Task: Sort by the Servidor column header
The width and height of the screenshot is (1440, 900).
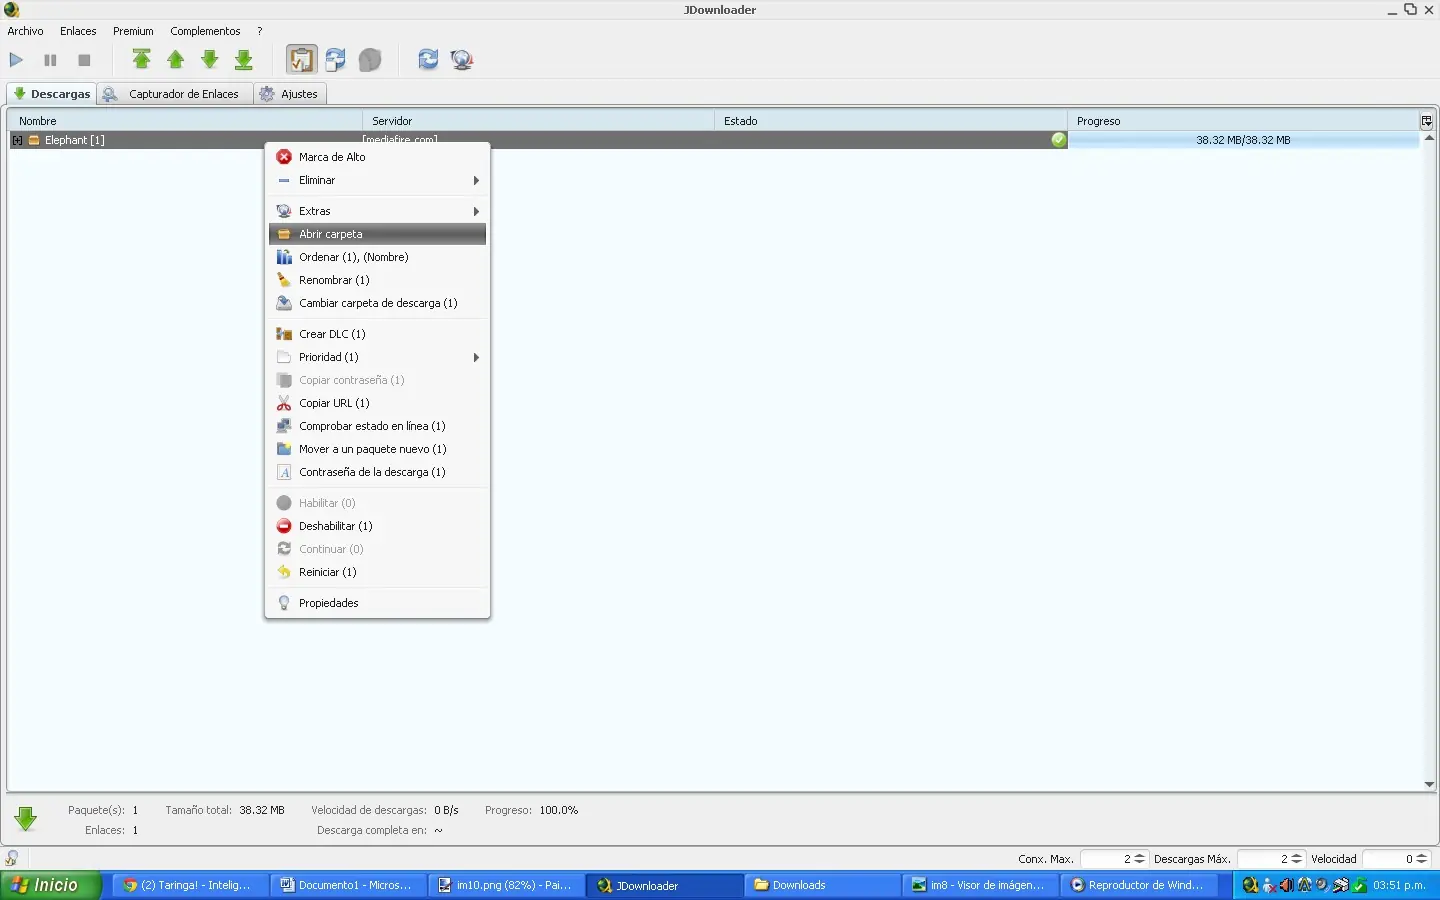Action: (x=538, y=121)
